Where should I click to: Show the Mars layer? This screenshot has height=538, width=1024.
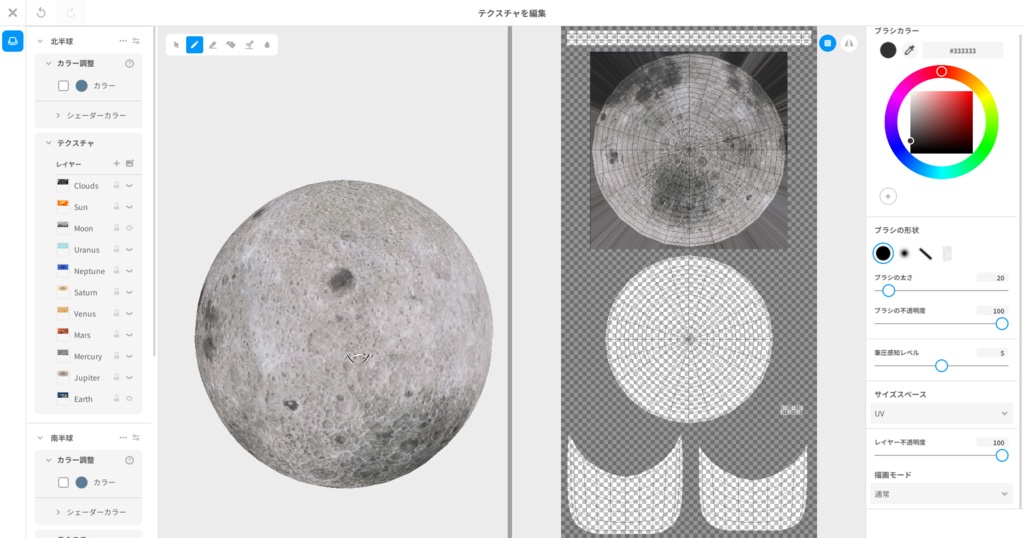point(129,334)
